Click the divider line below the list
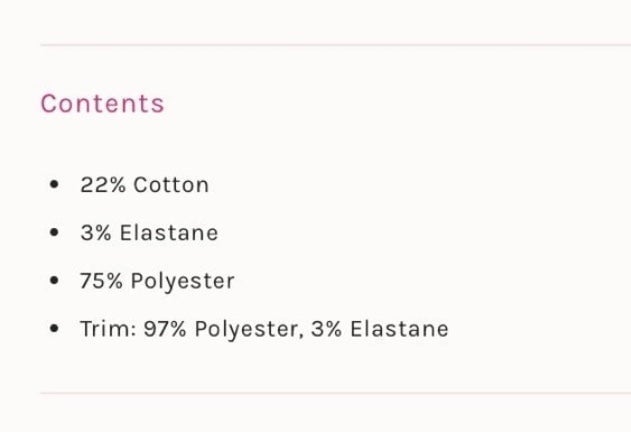 click(x=336, y=393)
